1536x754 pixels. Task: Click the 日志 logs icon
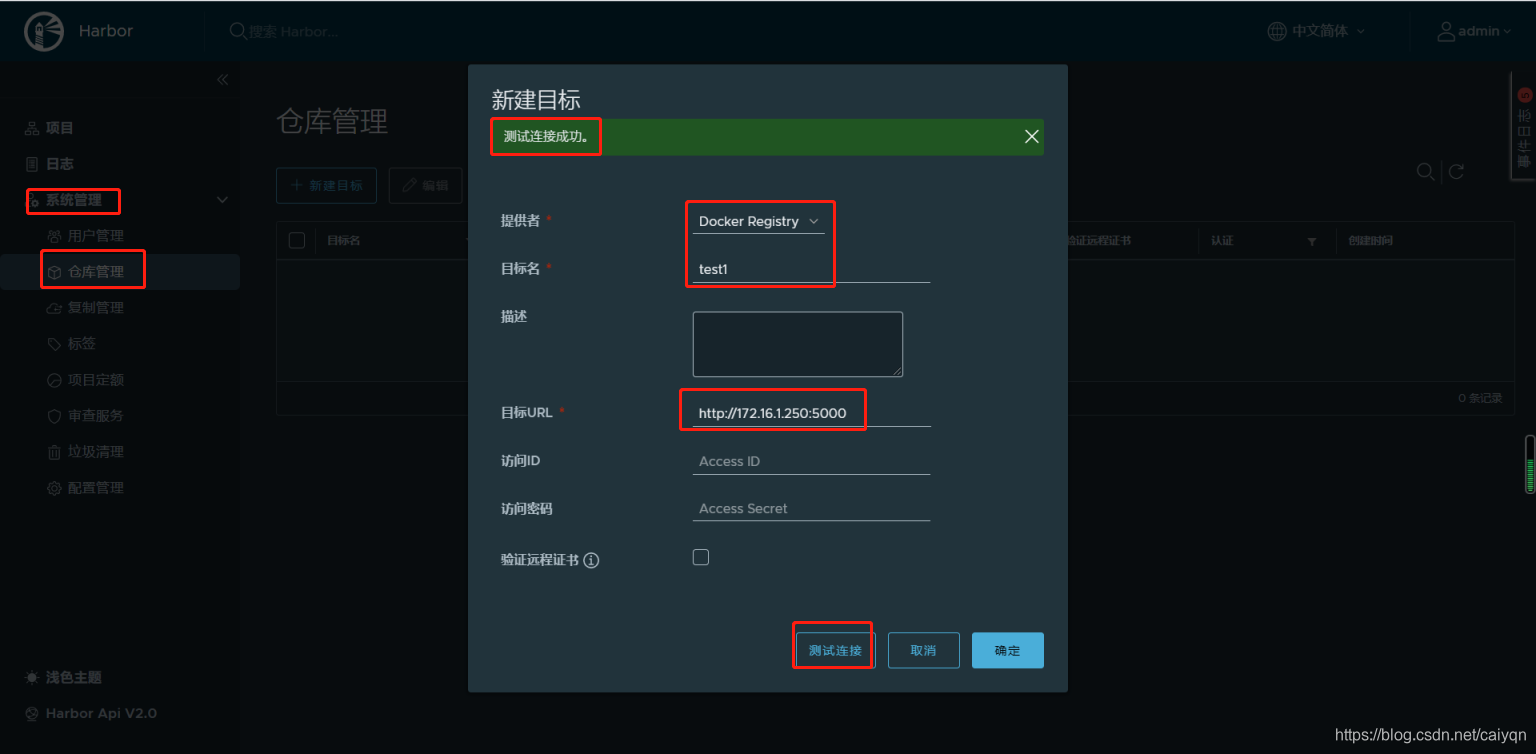pyautogui.click(x=32, y=164)
